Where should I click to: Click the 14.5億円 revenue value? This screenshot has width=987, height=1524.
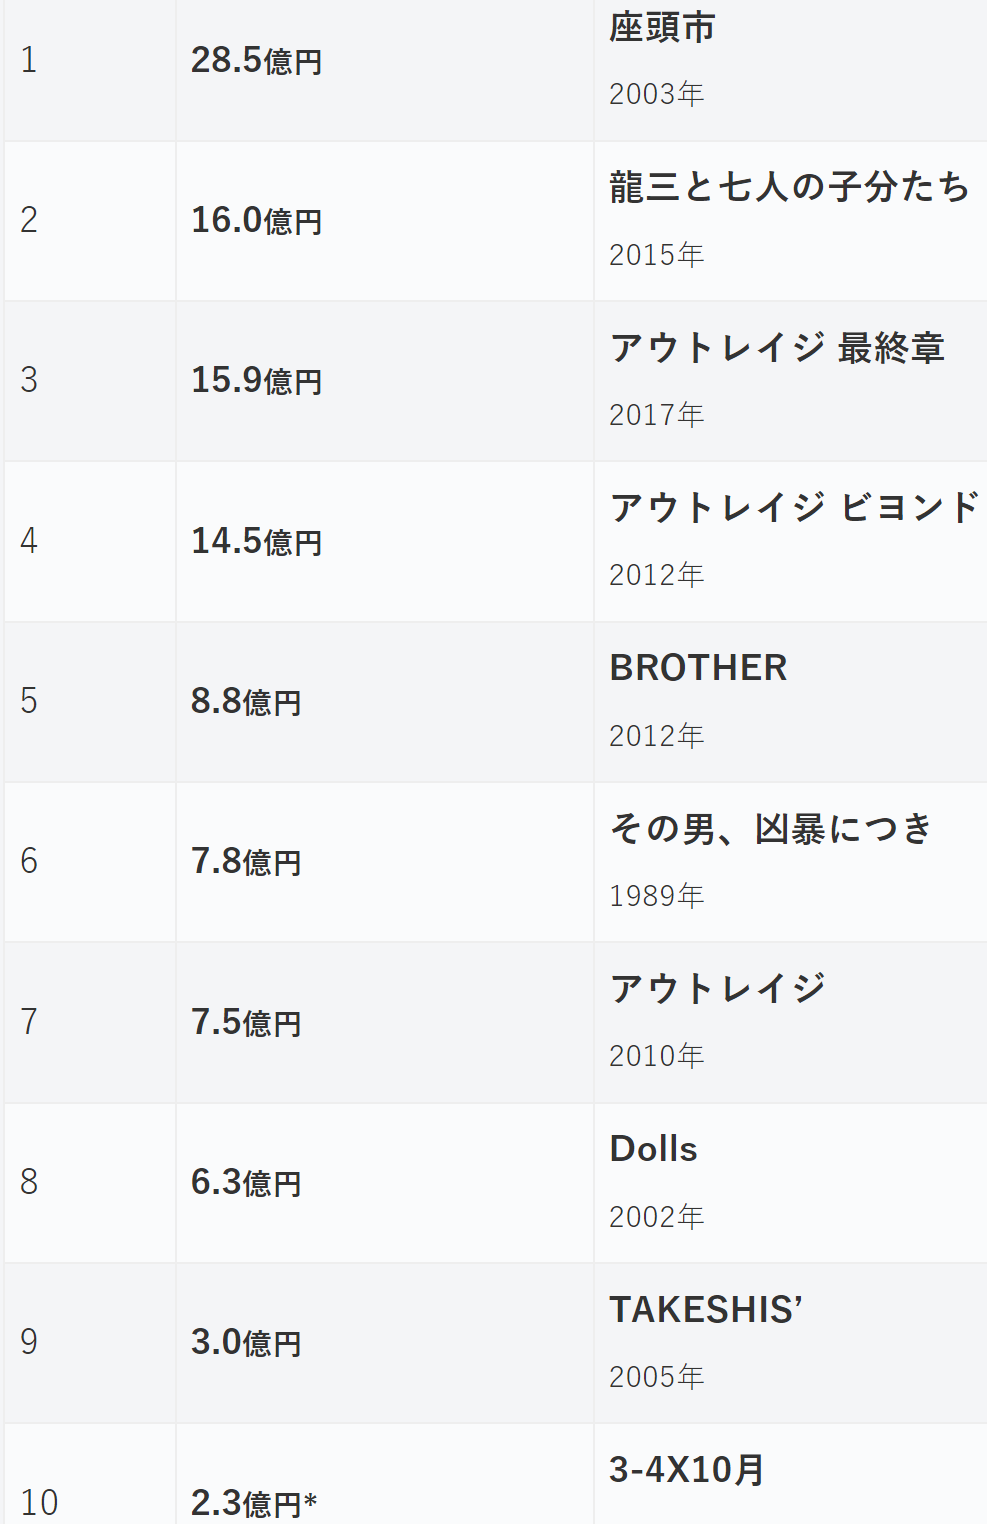pyautogui.click(x=256, y=542)
